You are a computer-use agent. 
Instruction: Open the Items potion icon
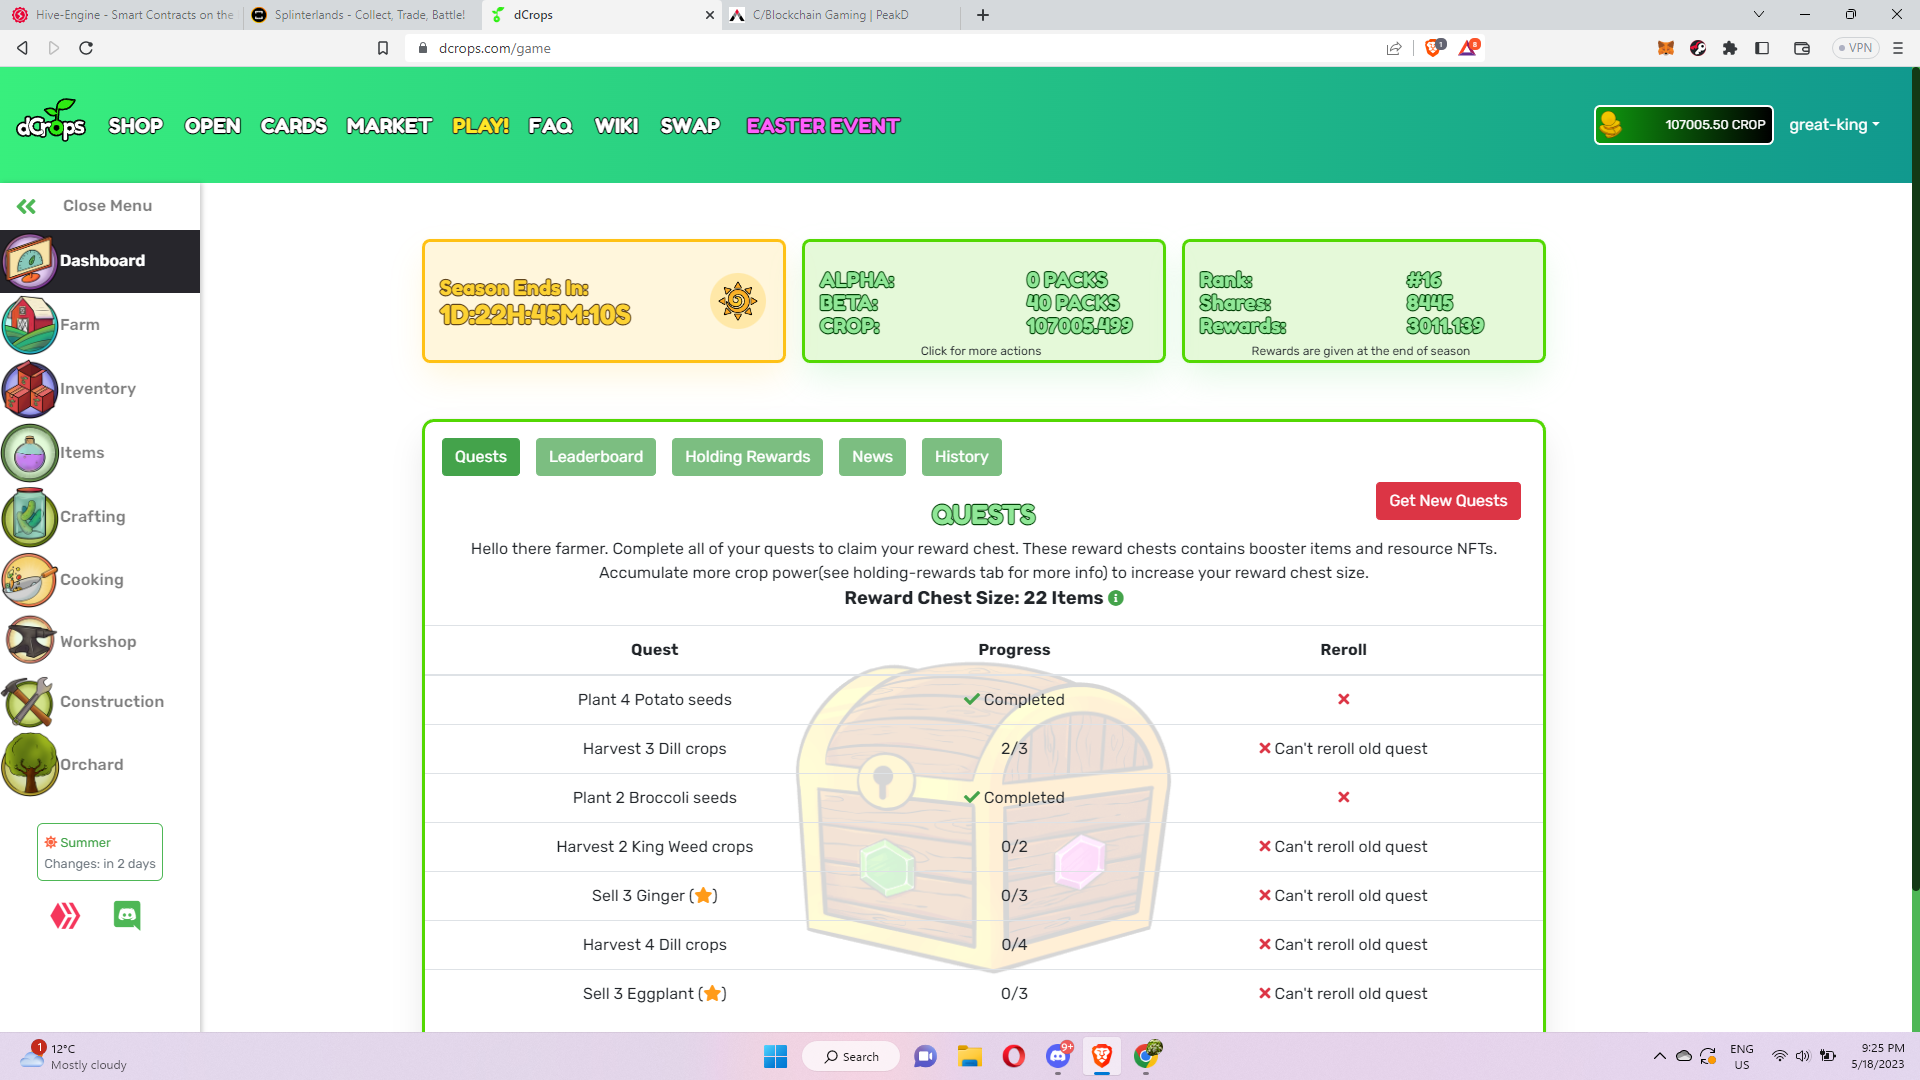coord(29,453)
